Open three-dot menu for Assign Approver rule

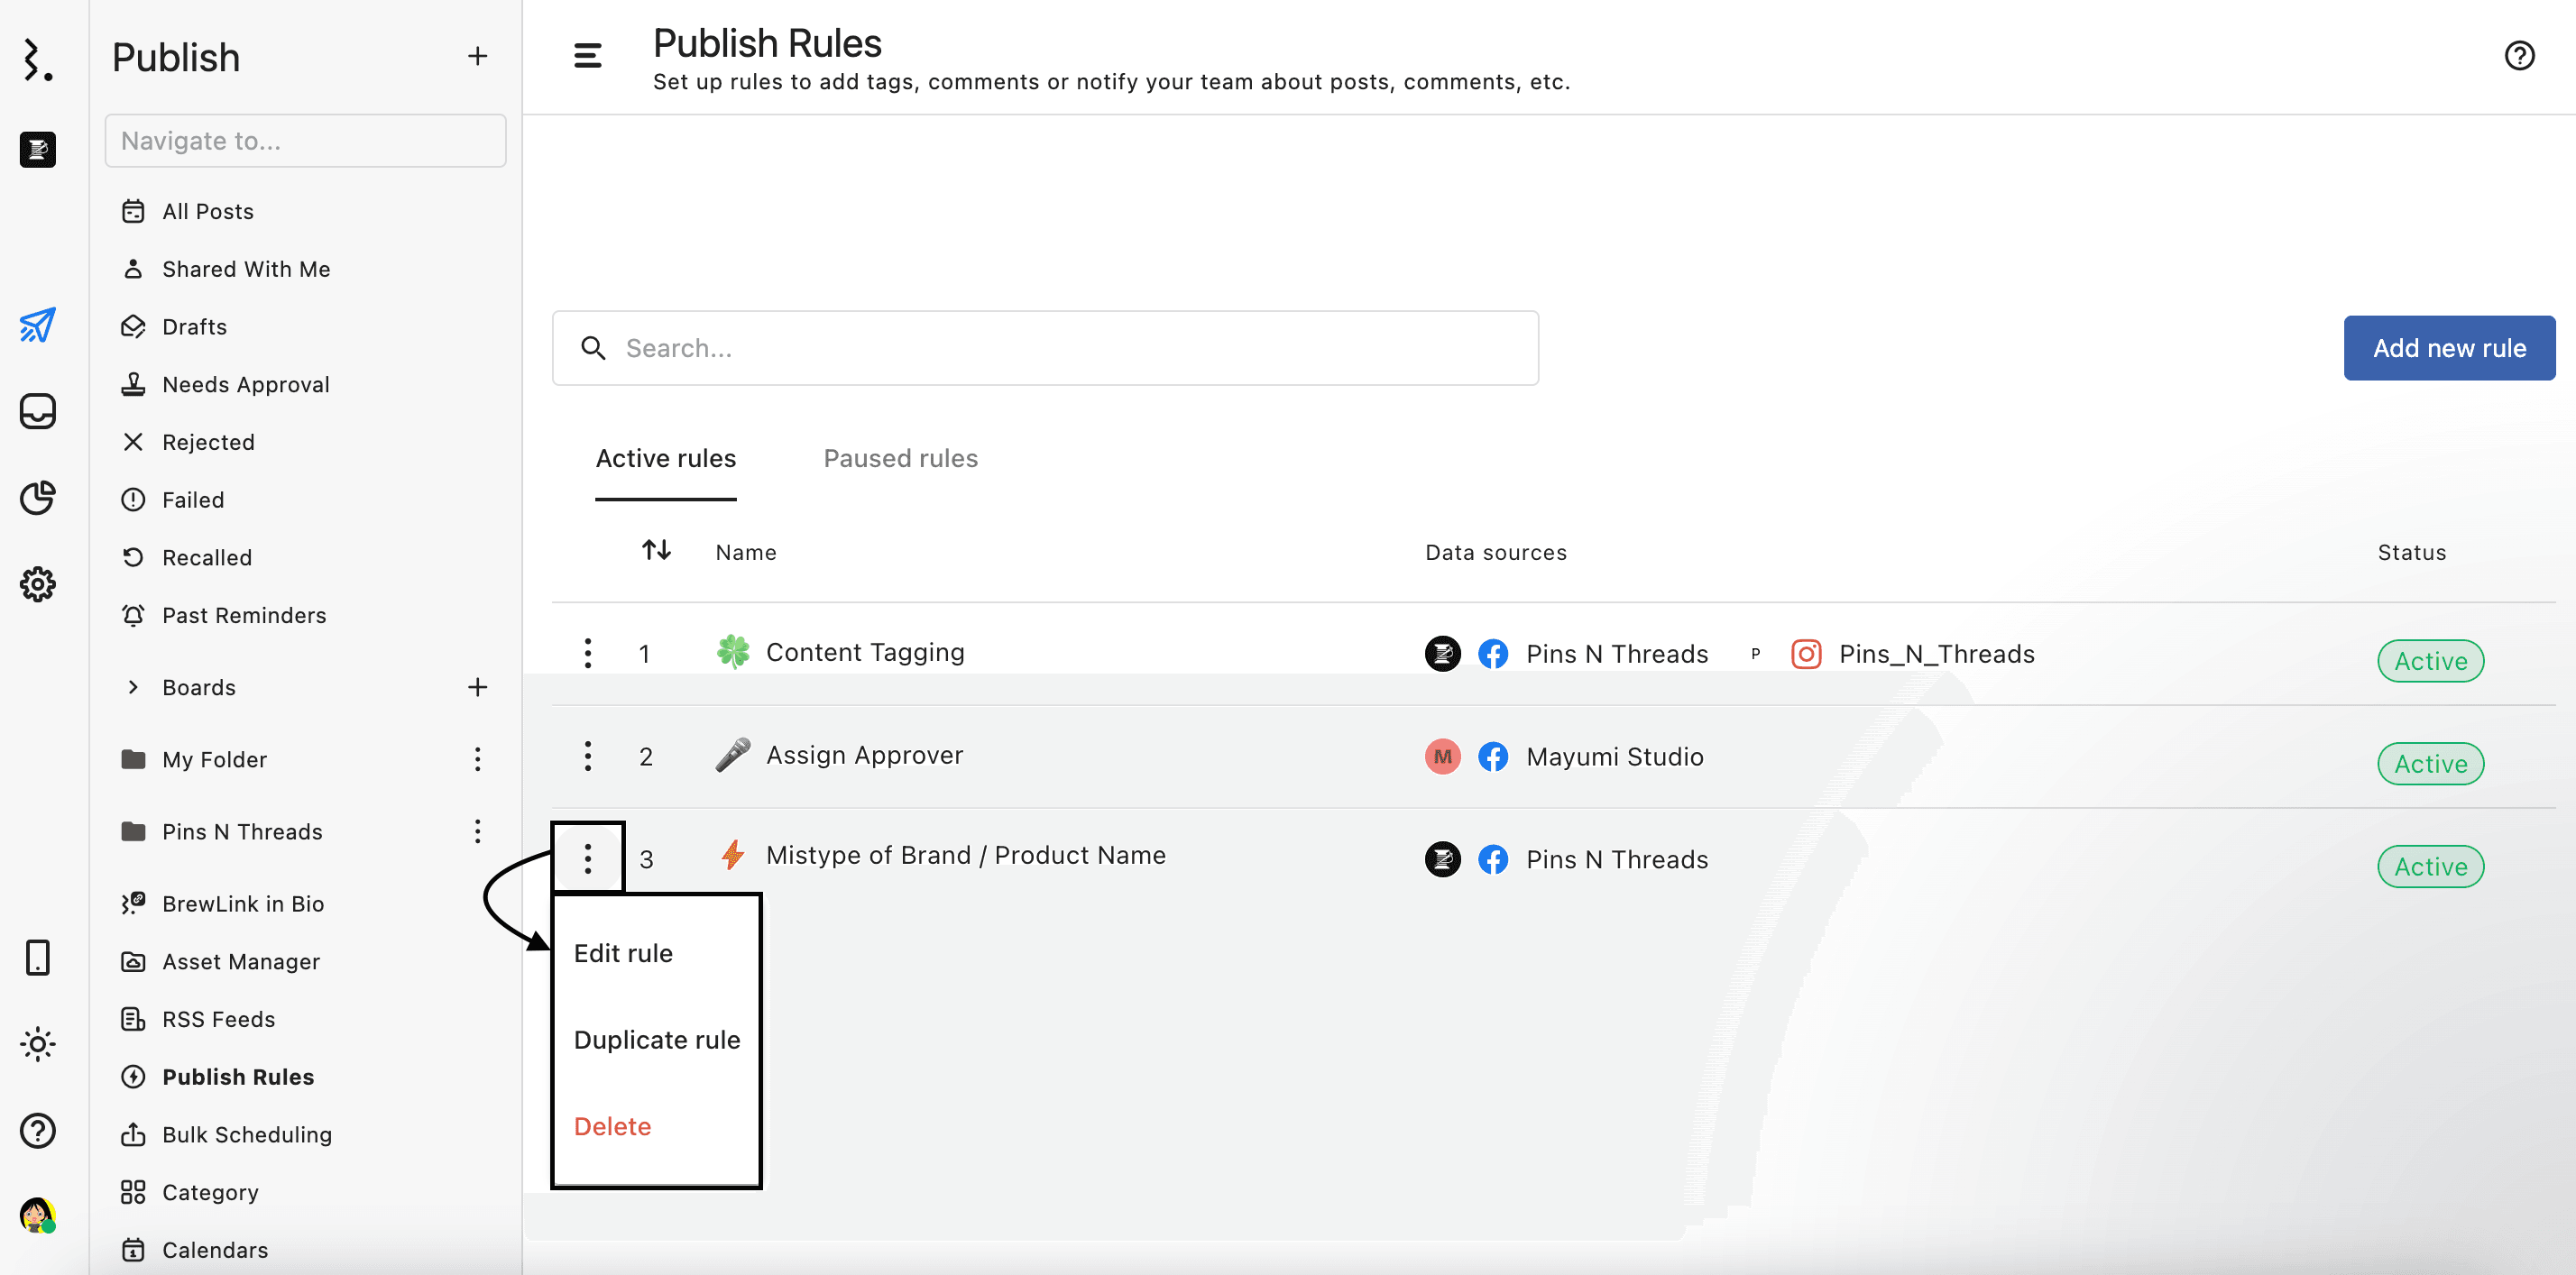587,756
